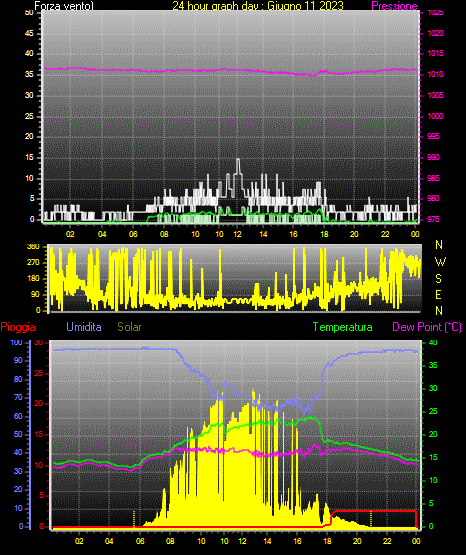This screenshot has width=466, height=555.
Task: Click hour 22 on the bottom graph axis
Action: [387, 541]
